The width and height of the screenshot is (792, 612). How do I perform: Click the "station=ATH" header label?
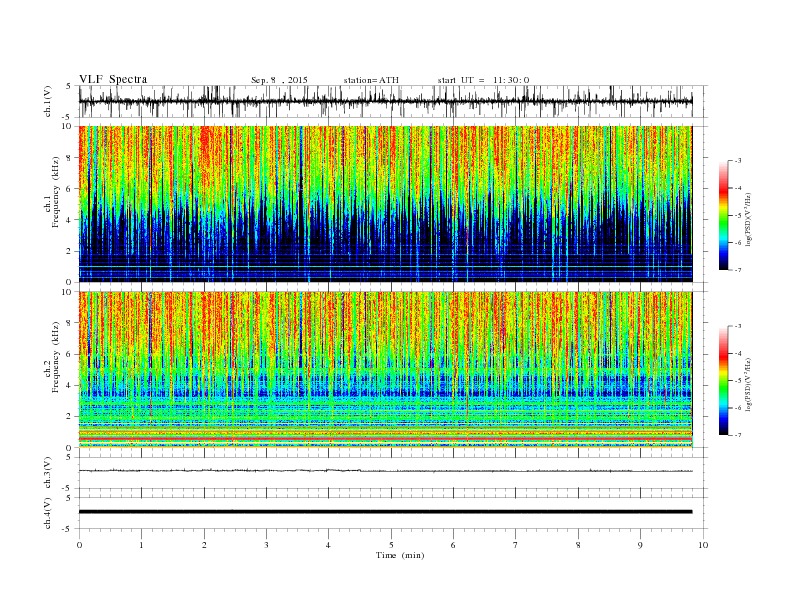[371, 80]
